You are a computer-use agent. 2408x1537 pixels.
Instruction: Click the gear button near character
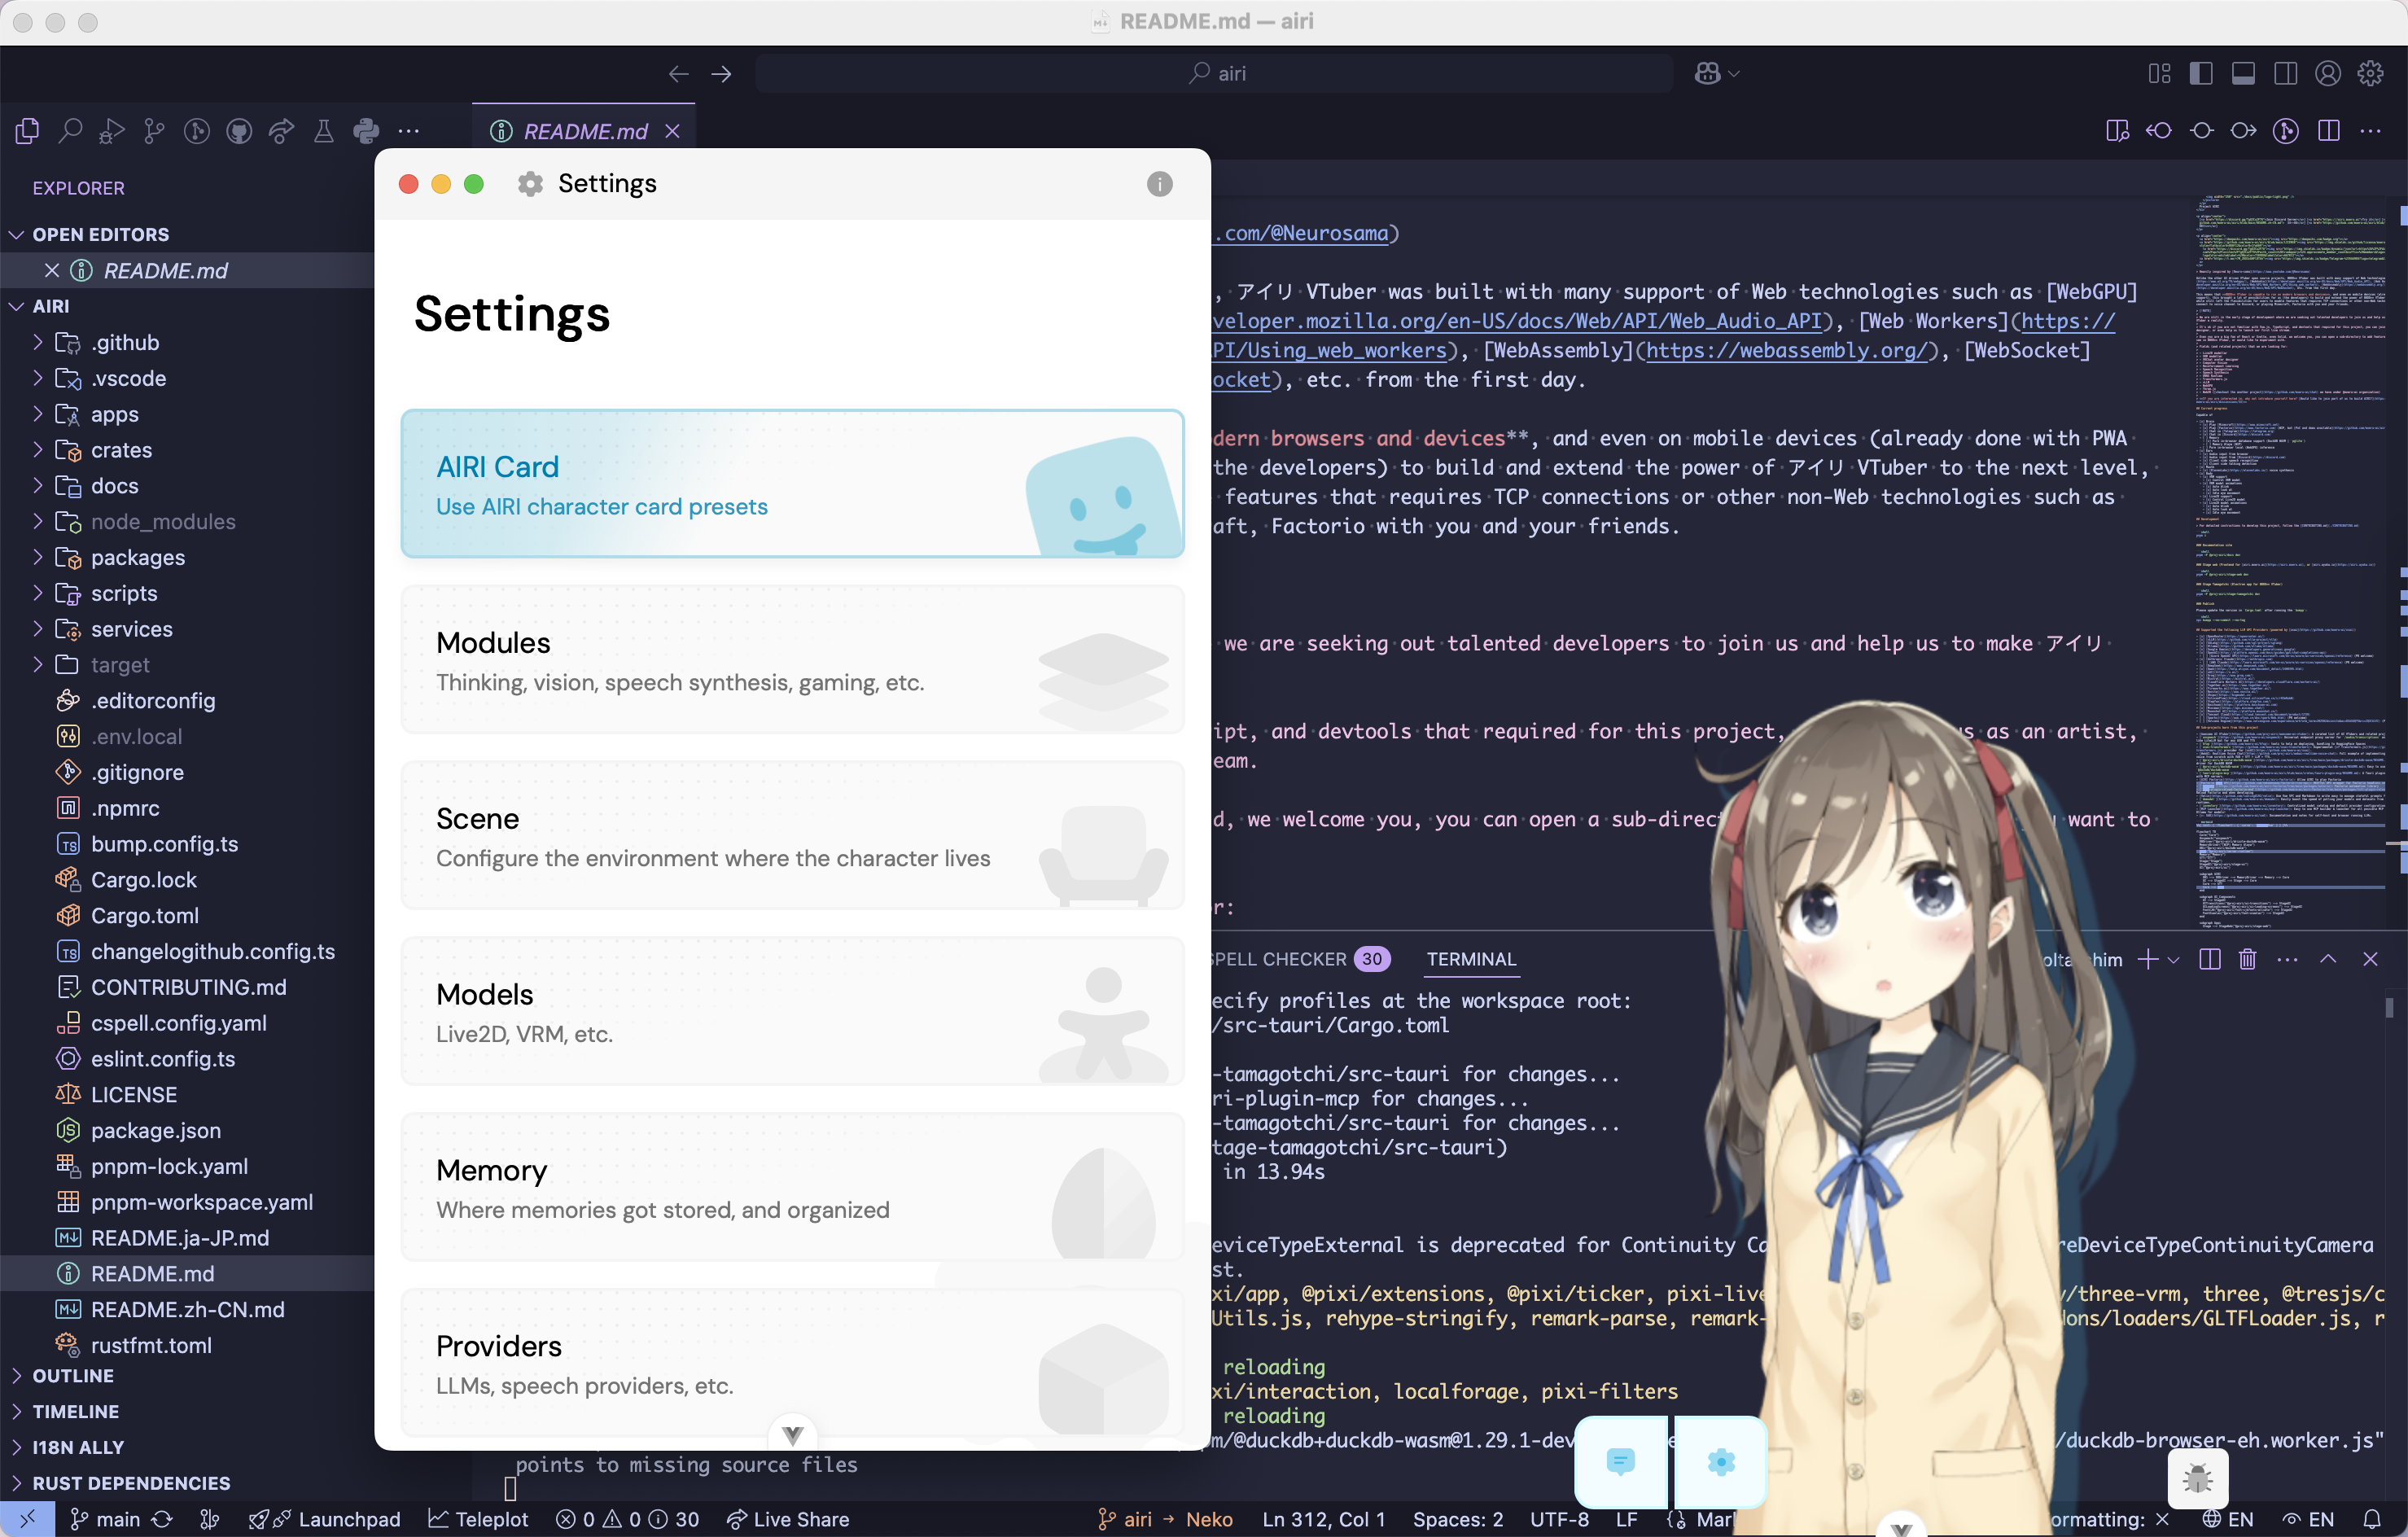coord(1721,1461)
